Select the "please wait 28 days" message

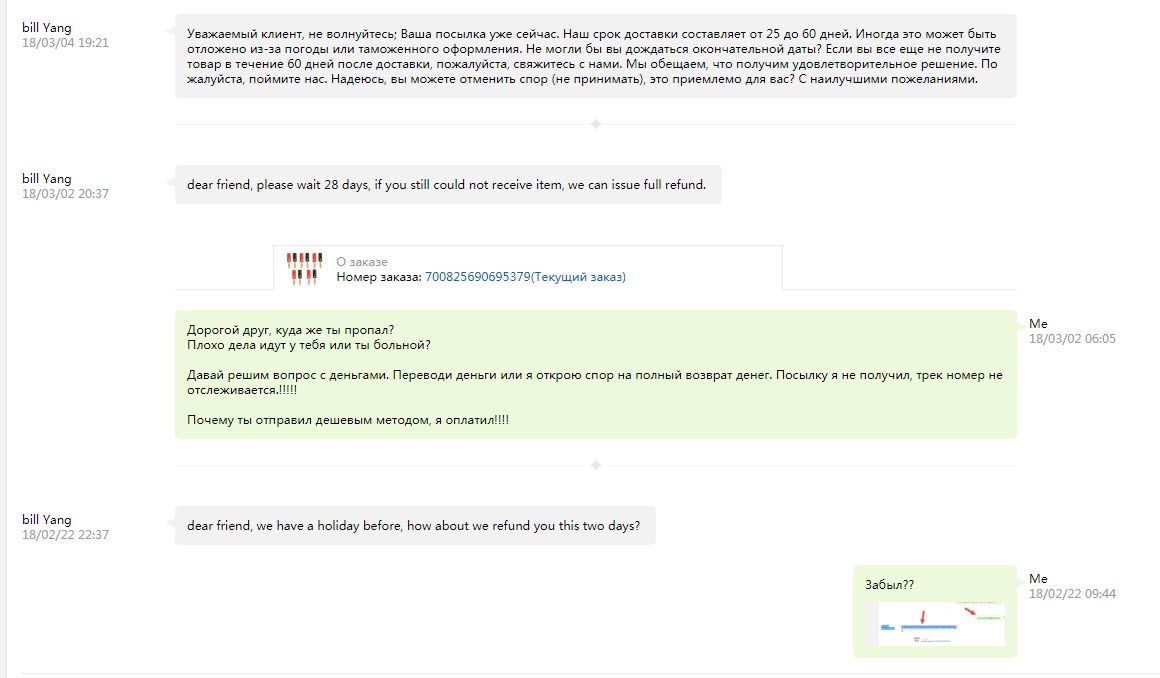(447, 185)
